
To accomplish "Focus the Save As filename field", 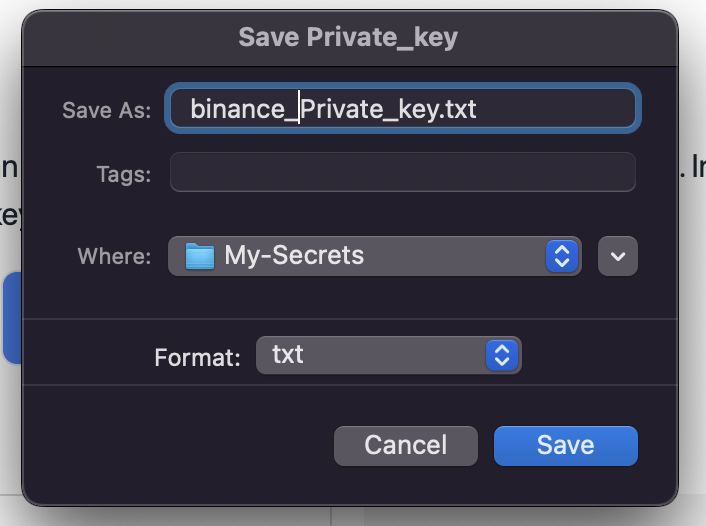I will 403,109.
